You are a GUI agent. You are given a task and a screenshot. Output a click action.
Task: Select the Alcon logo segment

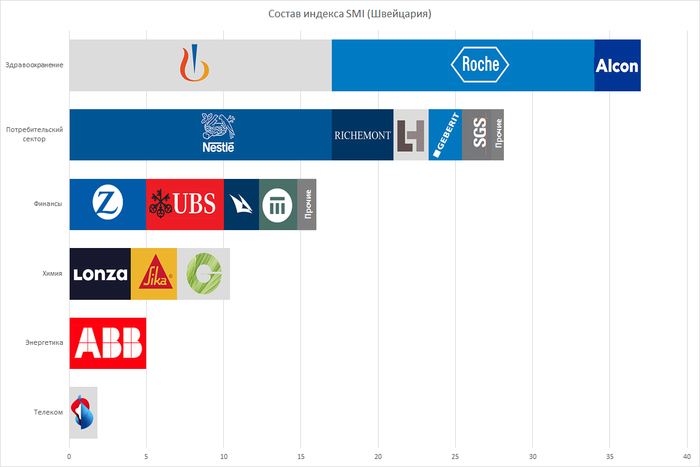(x=617, y=65)
